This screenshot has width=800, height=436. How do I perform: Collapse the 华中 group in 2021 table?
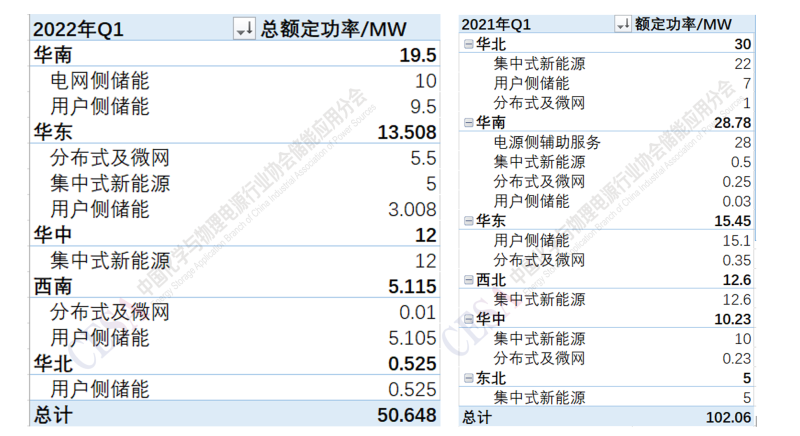468,319
